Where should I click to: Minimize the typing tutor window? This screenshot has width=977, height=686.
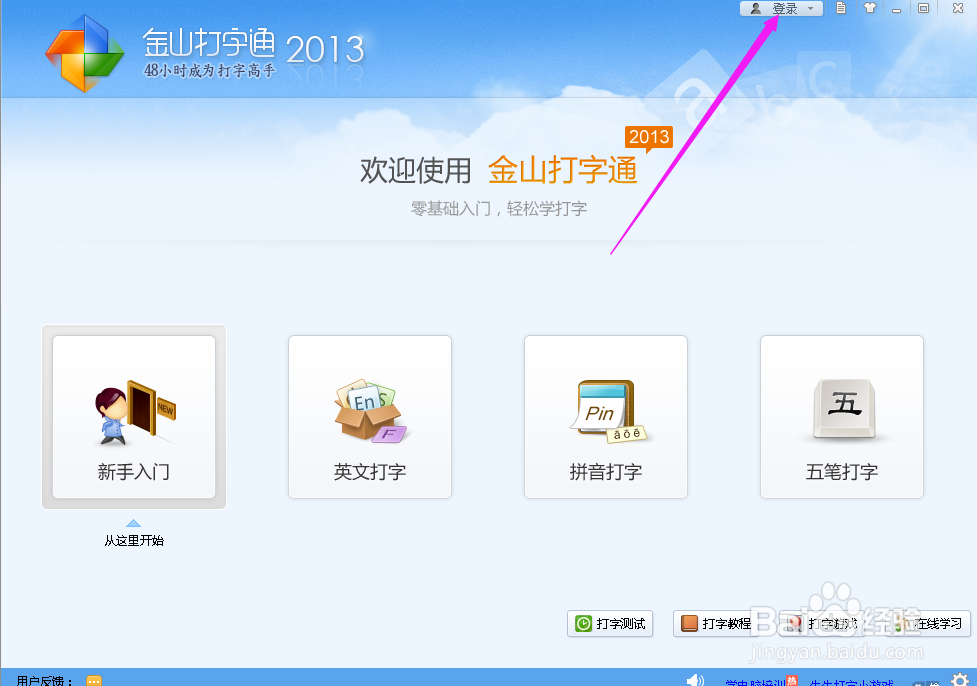[x=897, y=9]
